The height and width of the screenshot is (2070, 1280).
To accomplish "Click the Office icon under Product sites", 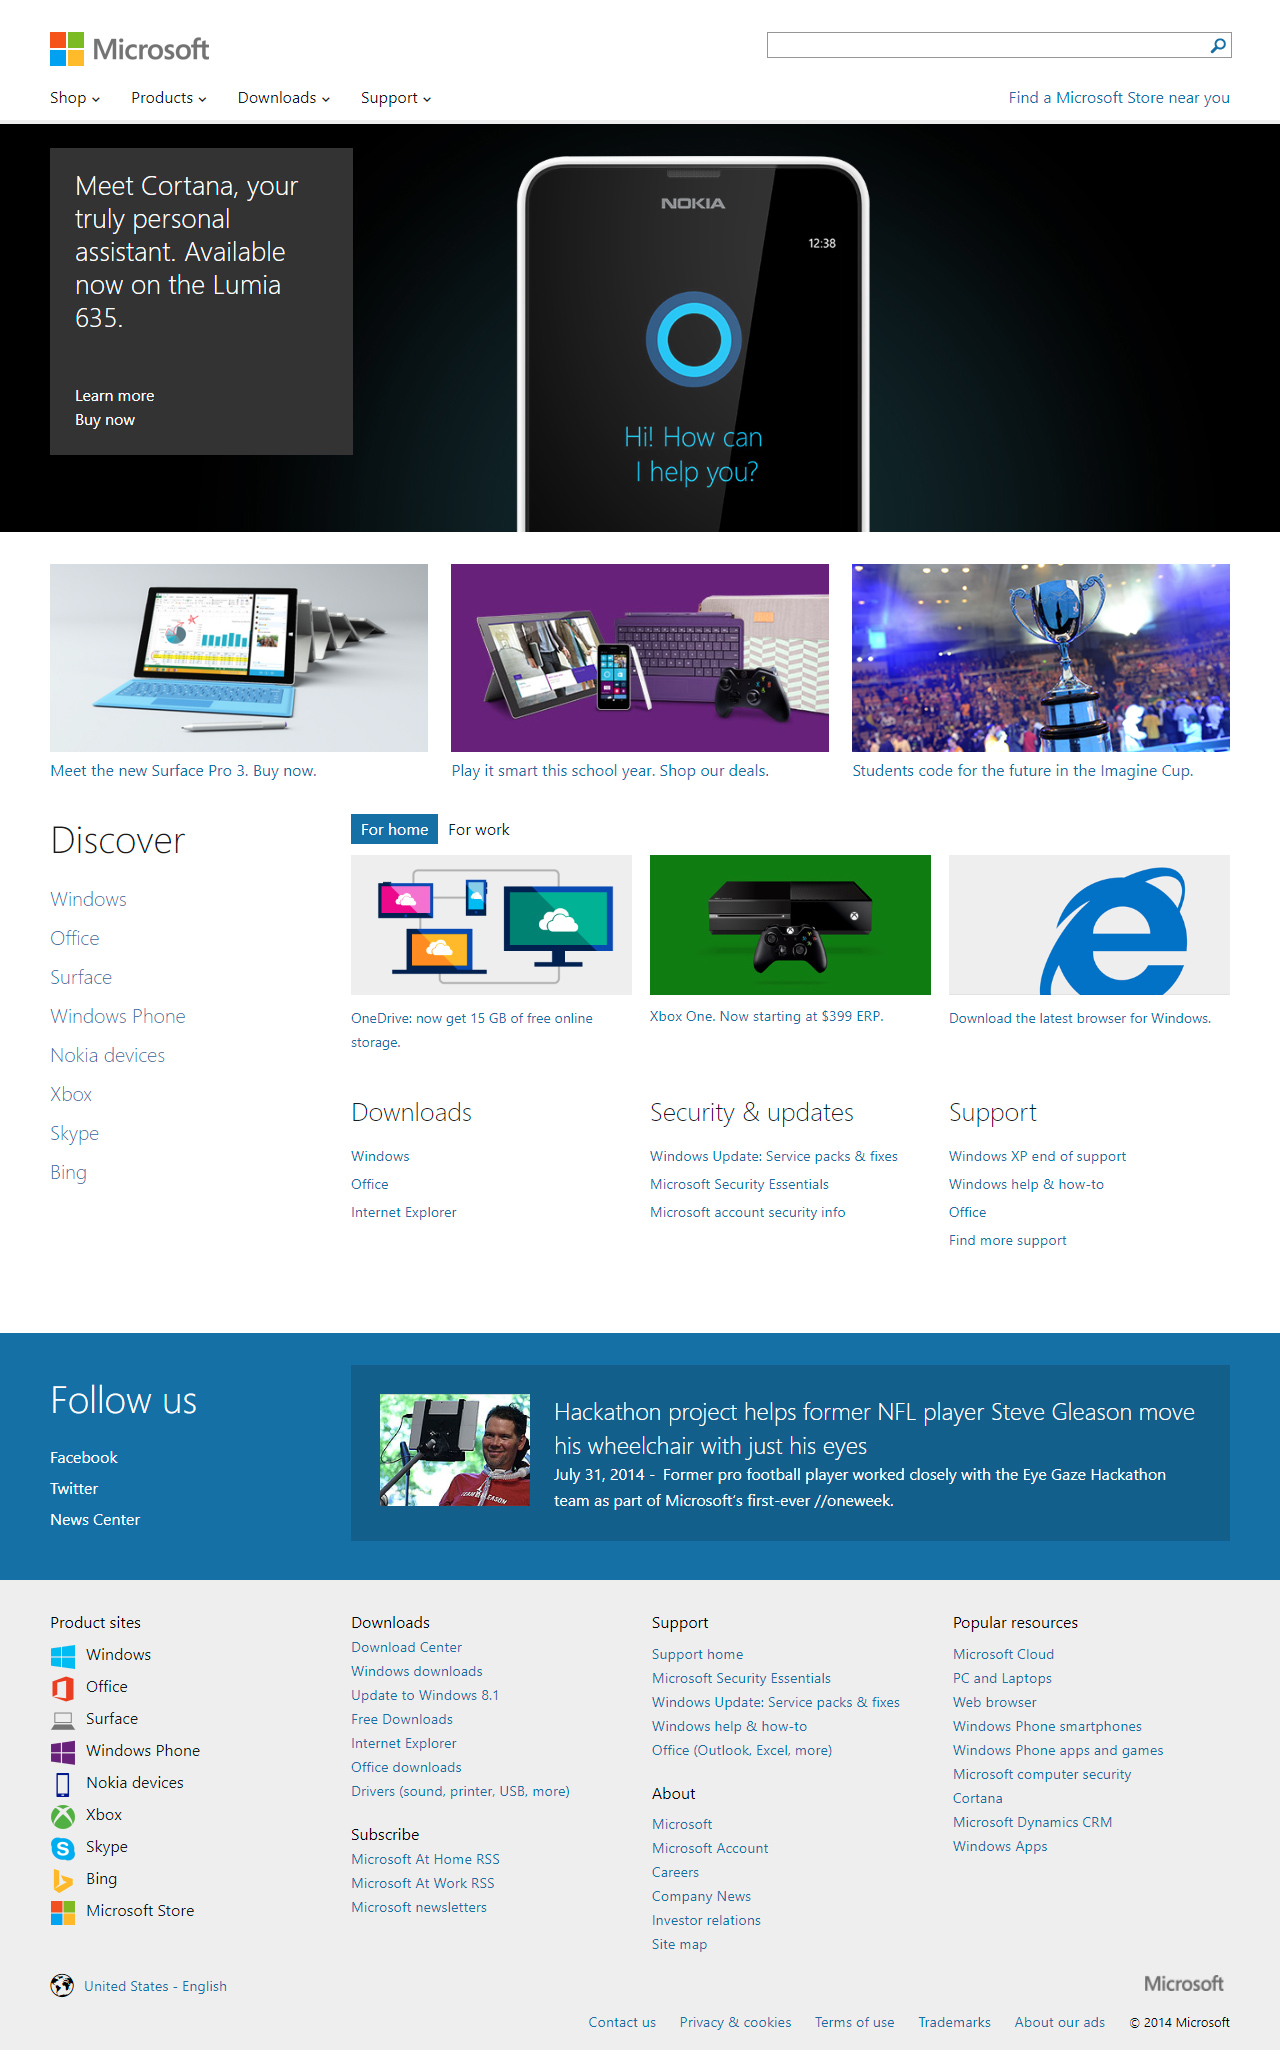I will pos(63,1688).
